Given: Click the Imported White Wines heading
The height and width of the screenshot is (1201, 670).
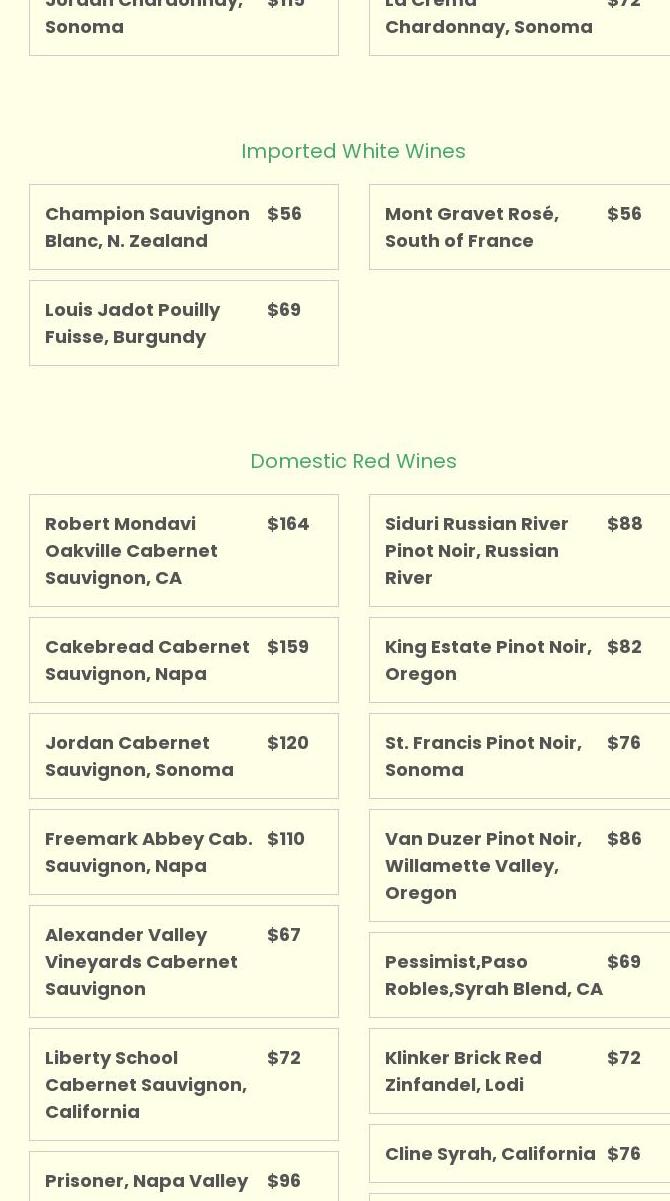Looking at the screenshot, I should (x=353, y=151).
